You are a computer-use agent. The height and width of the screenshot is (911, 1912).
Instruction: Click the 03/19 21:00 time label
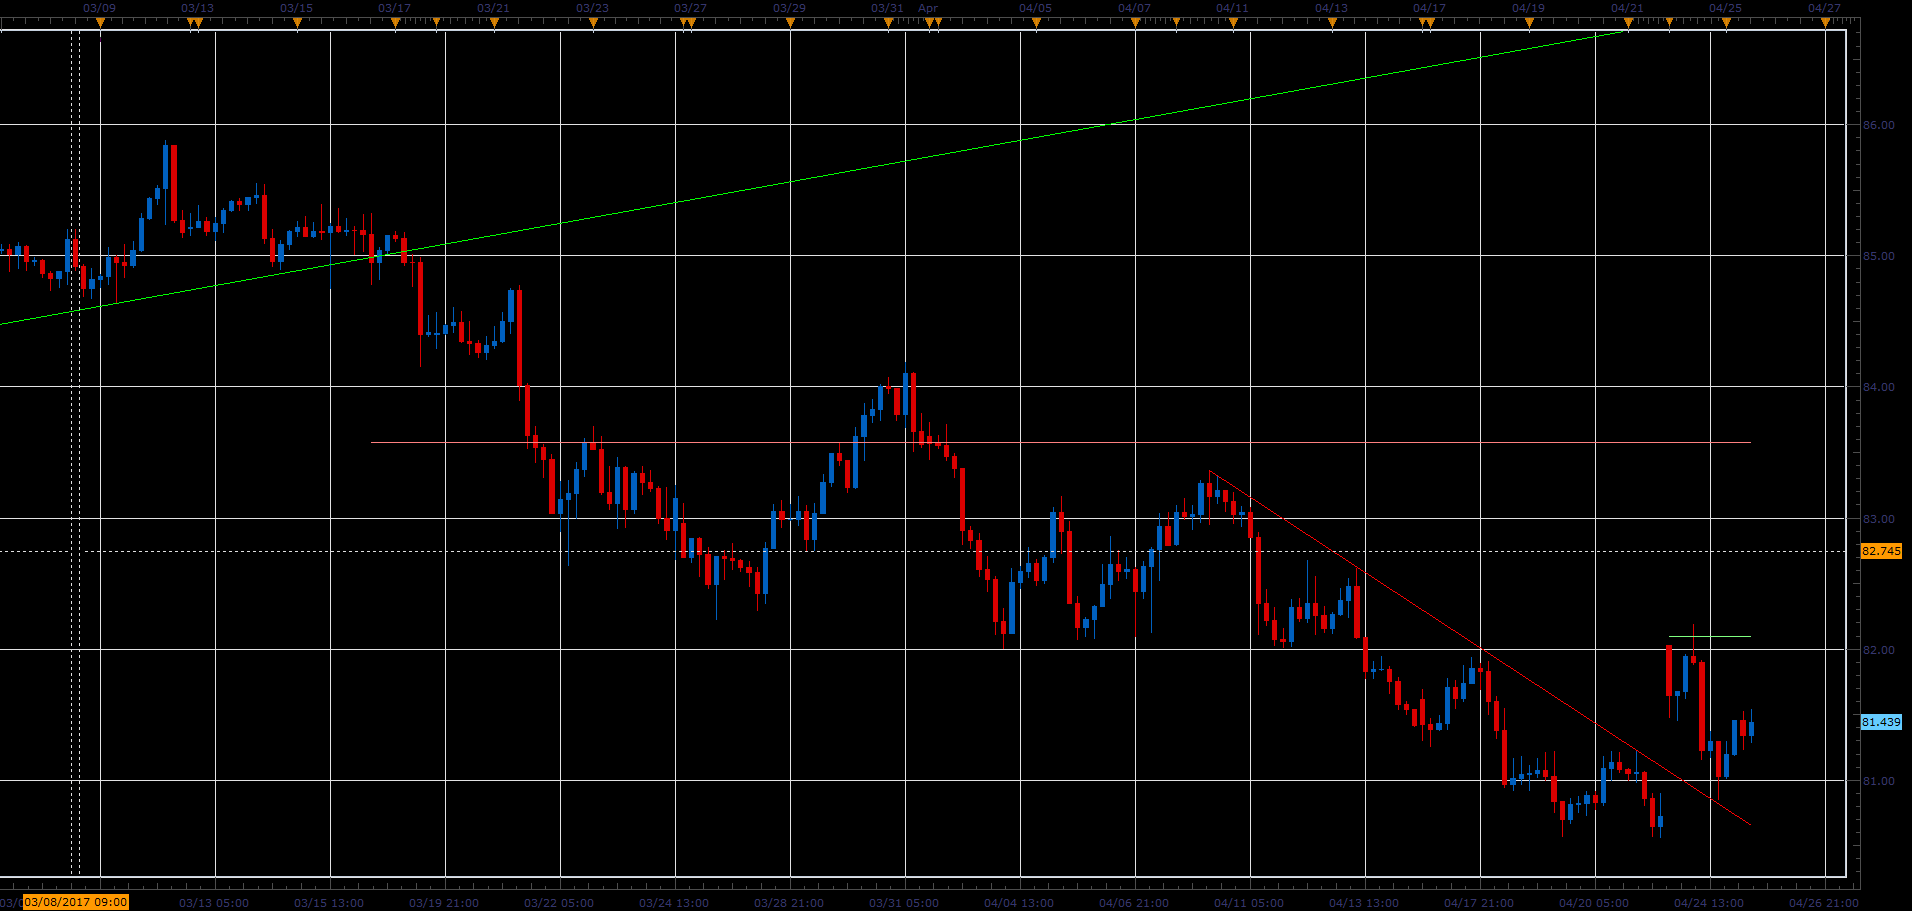click(x=444, y=903)
